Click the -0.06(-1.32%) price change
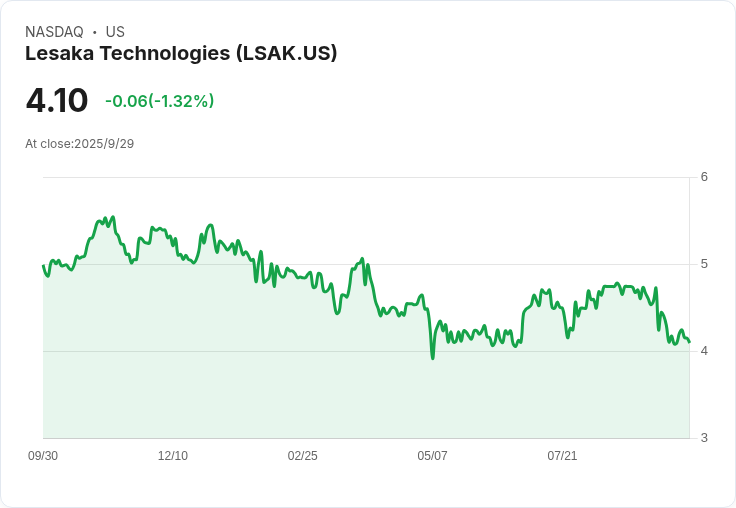This screenshot has height=508, width=736. [160, 101]
